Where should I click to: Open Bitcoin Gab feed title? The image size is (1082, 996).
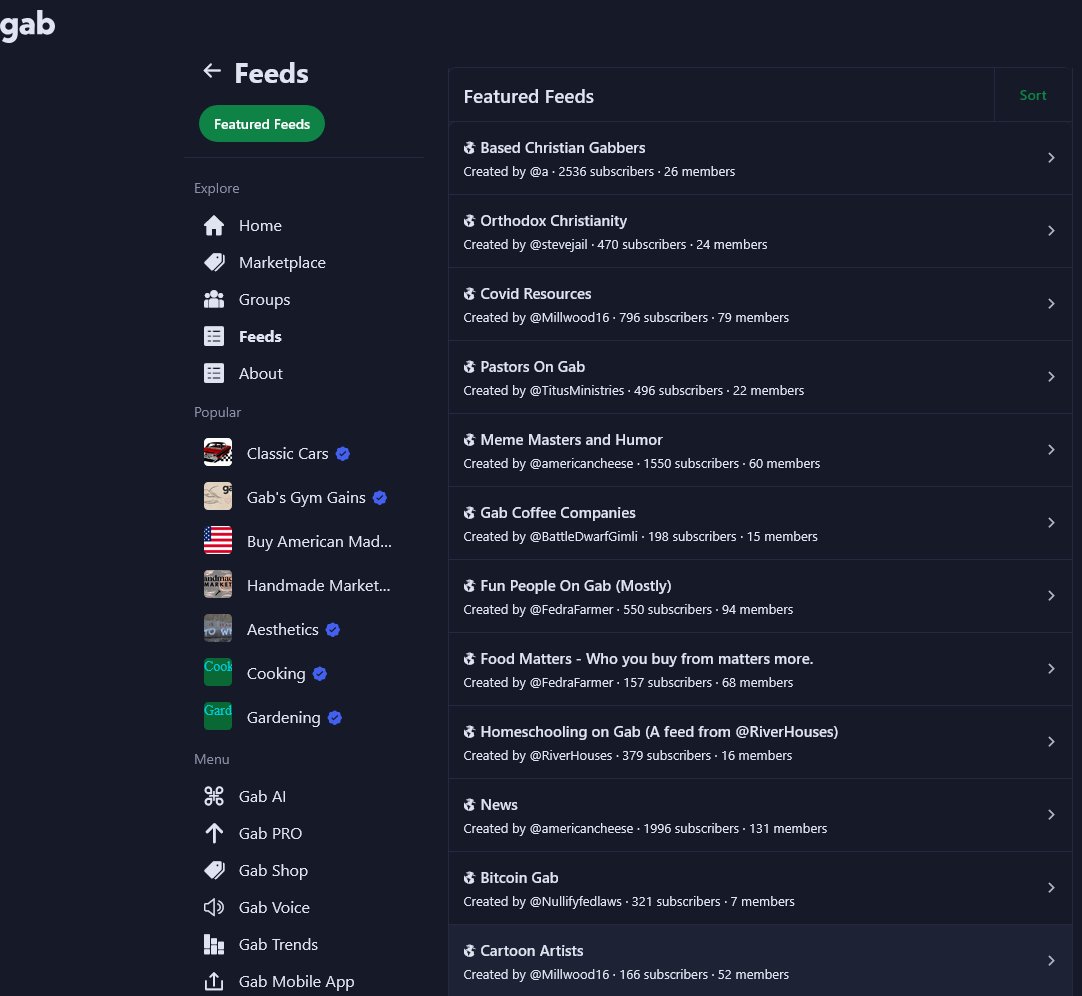(519, 878)
